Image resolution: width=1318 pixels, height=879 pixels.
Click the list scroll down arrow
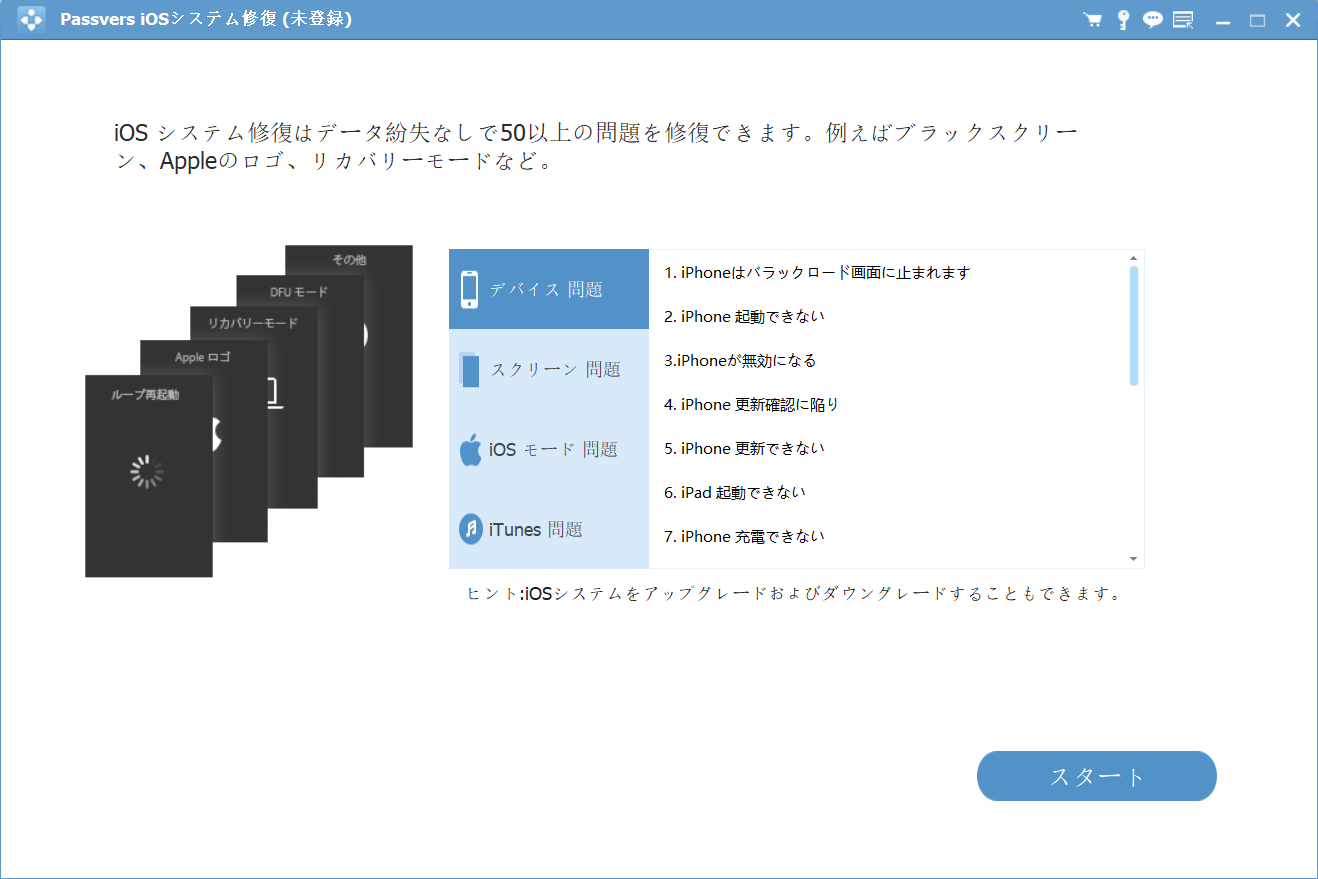[1133, 559]
